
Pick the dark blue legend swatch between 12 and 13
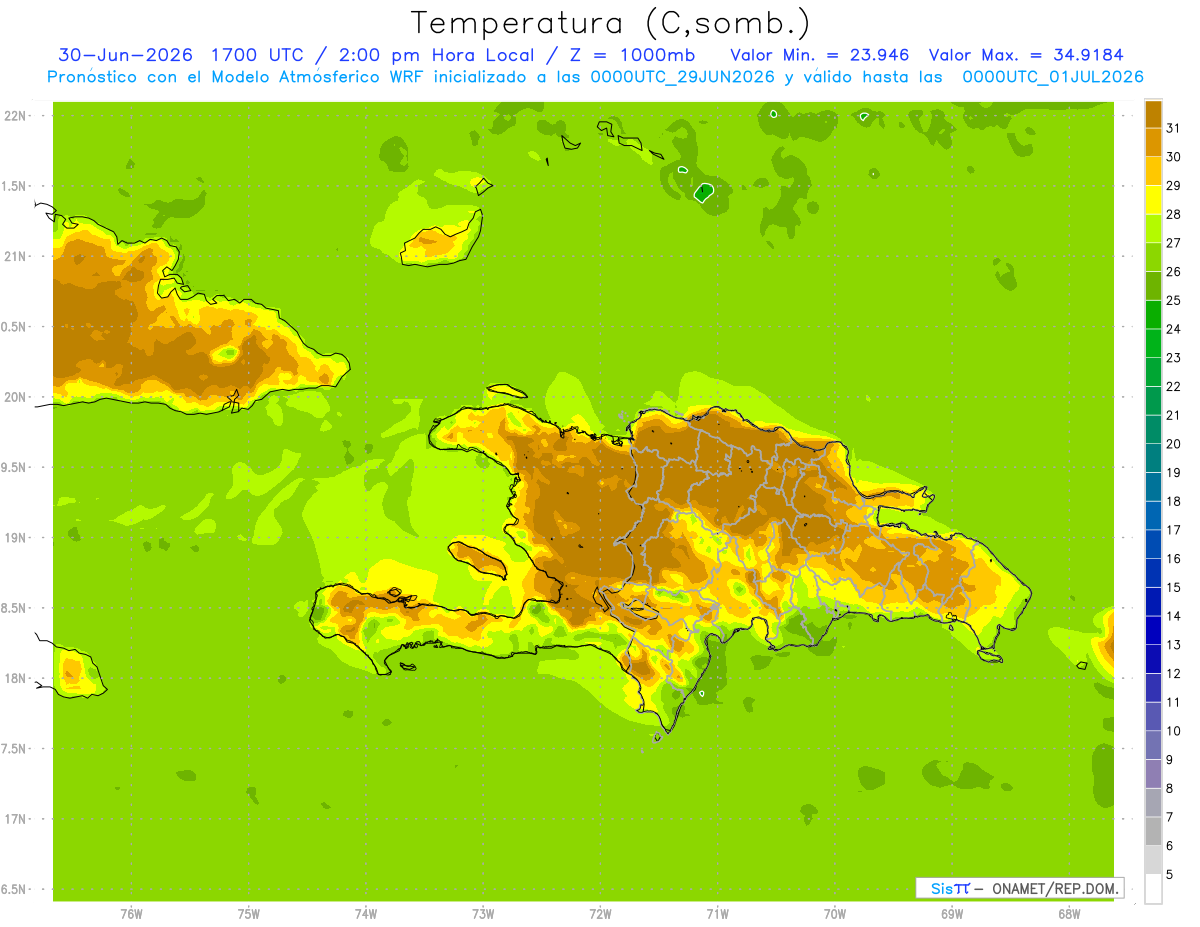(1153, 659)
